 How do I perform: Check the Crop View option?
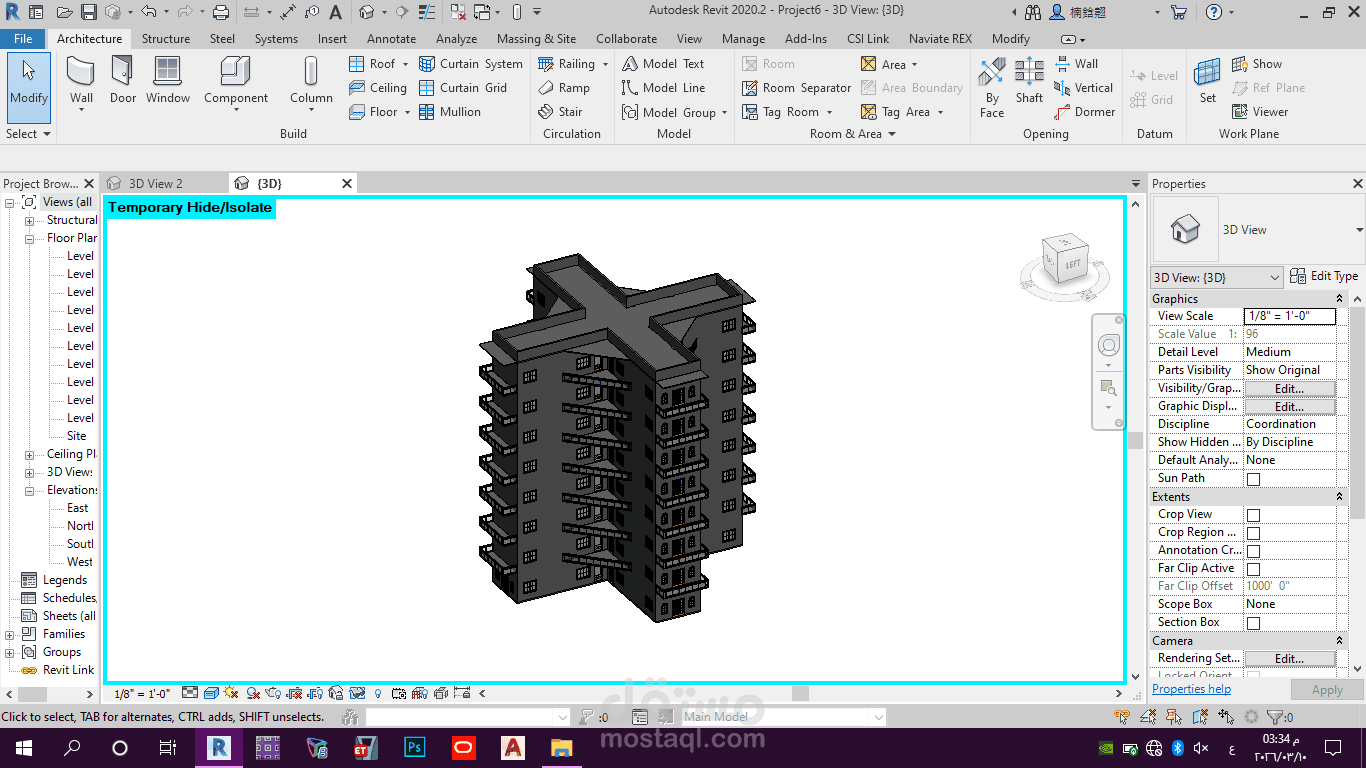pos(1253,515)
